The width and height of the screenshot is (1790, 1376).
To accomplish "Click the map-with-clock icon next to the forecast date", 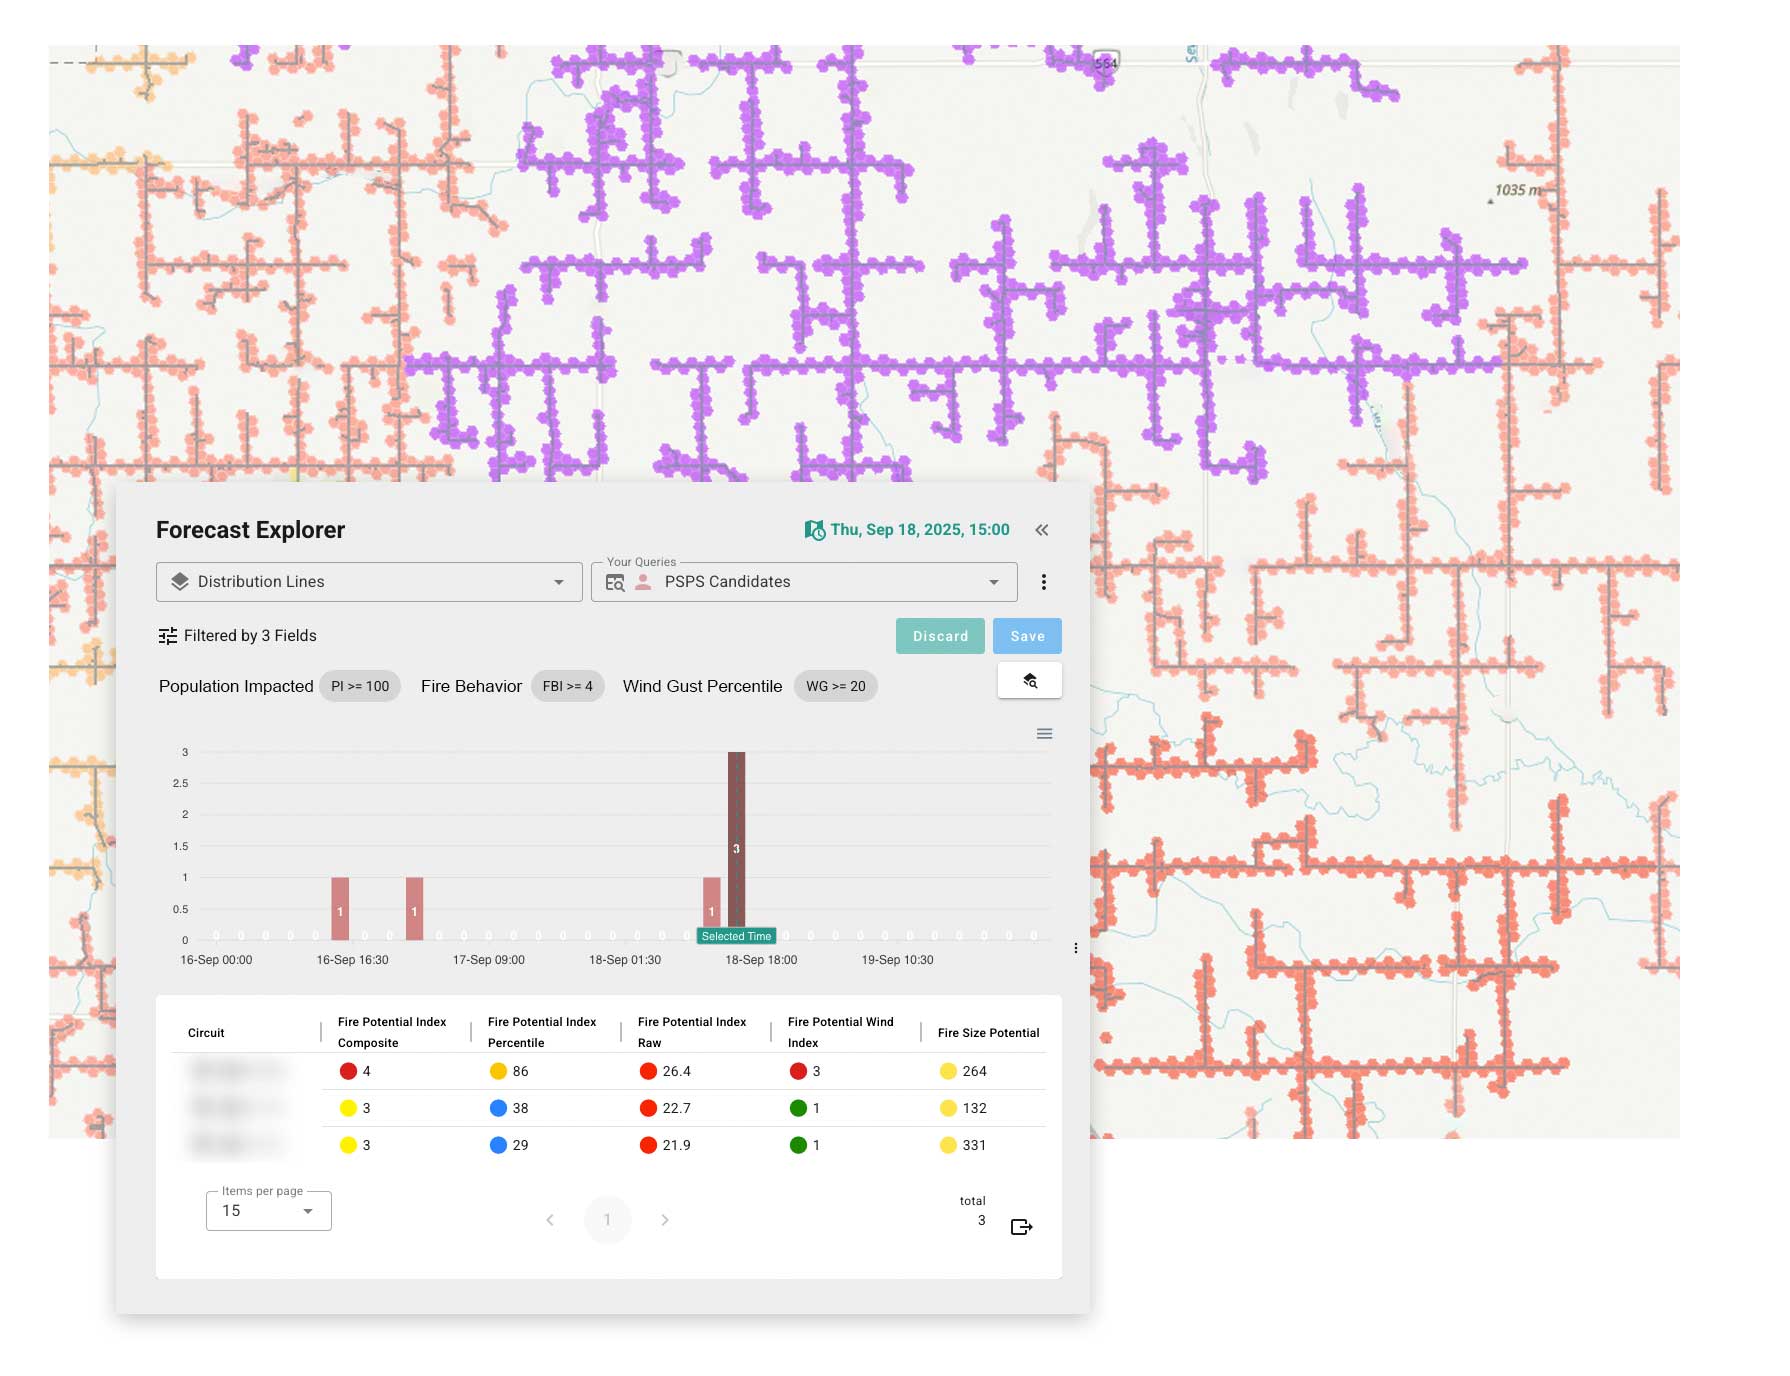I will click(x=815, y=529).
